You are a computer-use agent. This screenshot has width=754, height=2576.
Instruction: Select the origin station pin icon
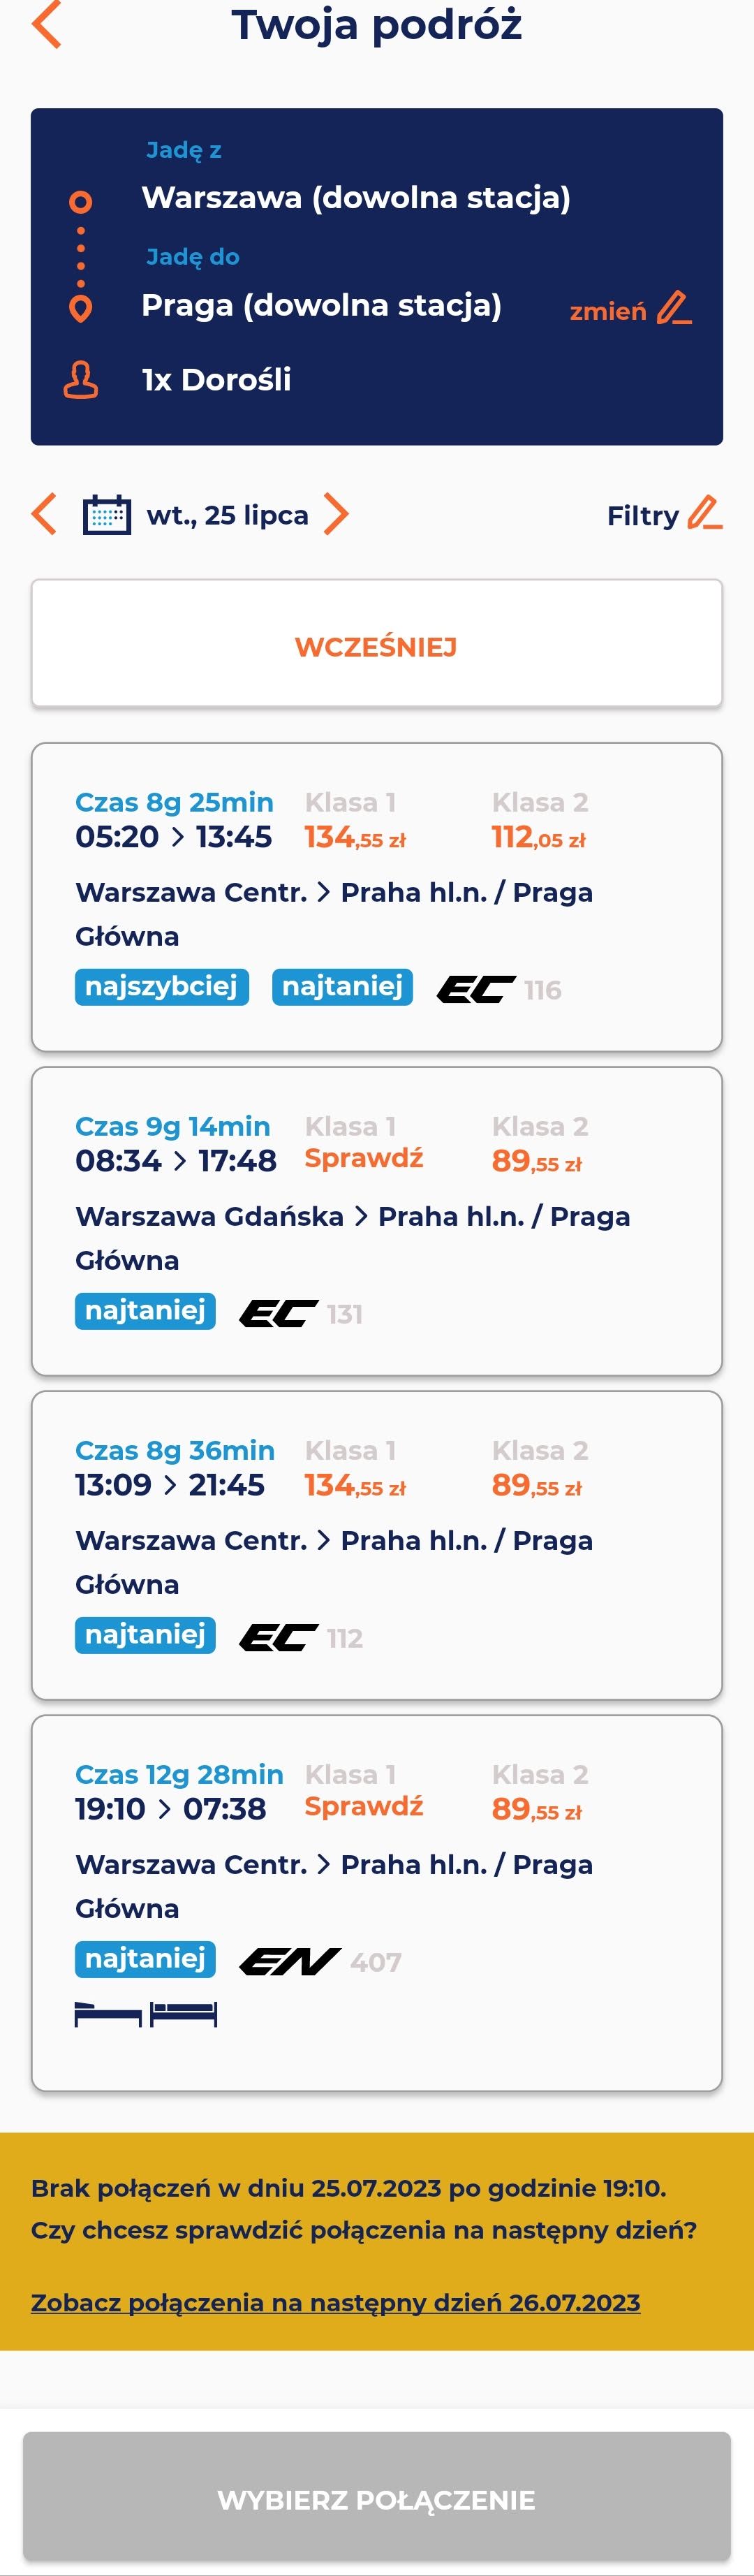click(x=80, y=201)
